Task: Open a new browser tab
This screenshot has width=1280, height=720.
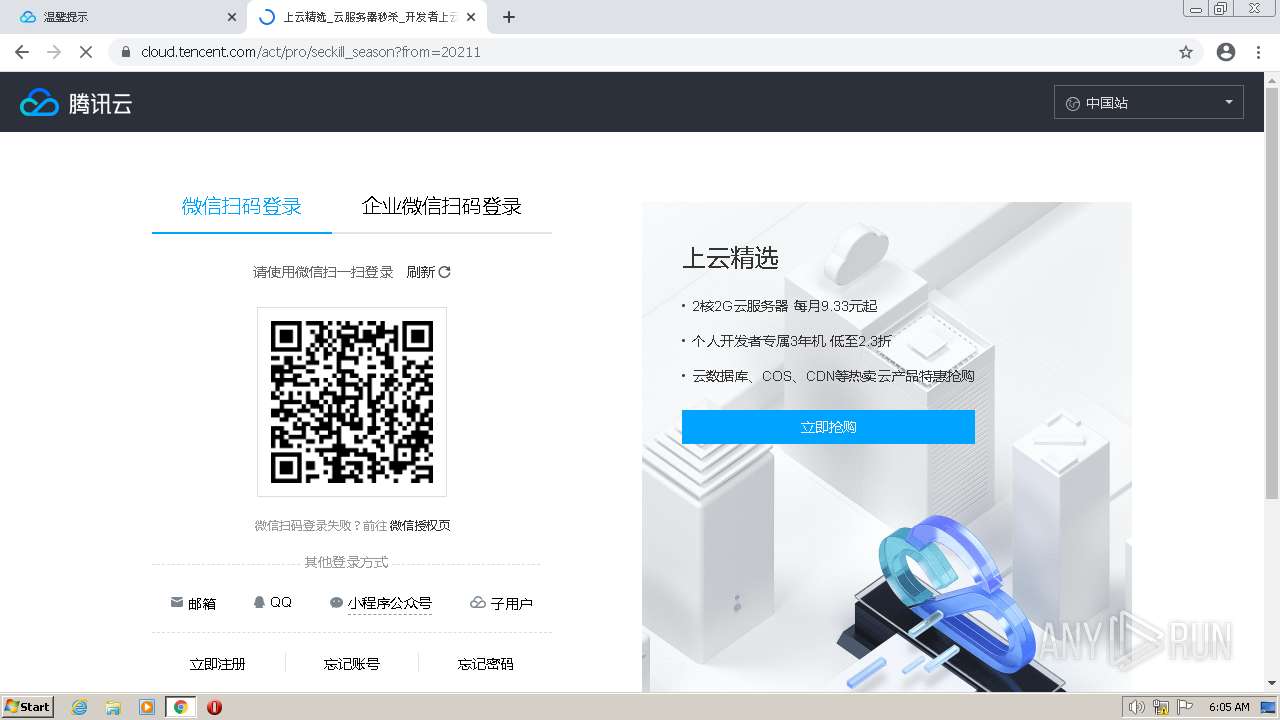Action: (x=509, y=17)
